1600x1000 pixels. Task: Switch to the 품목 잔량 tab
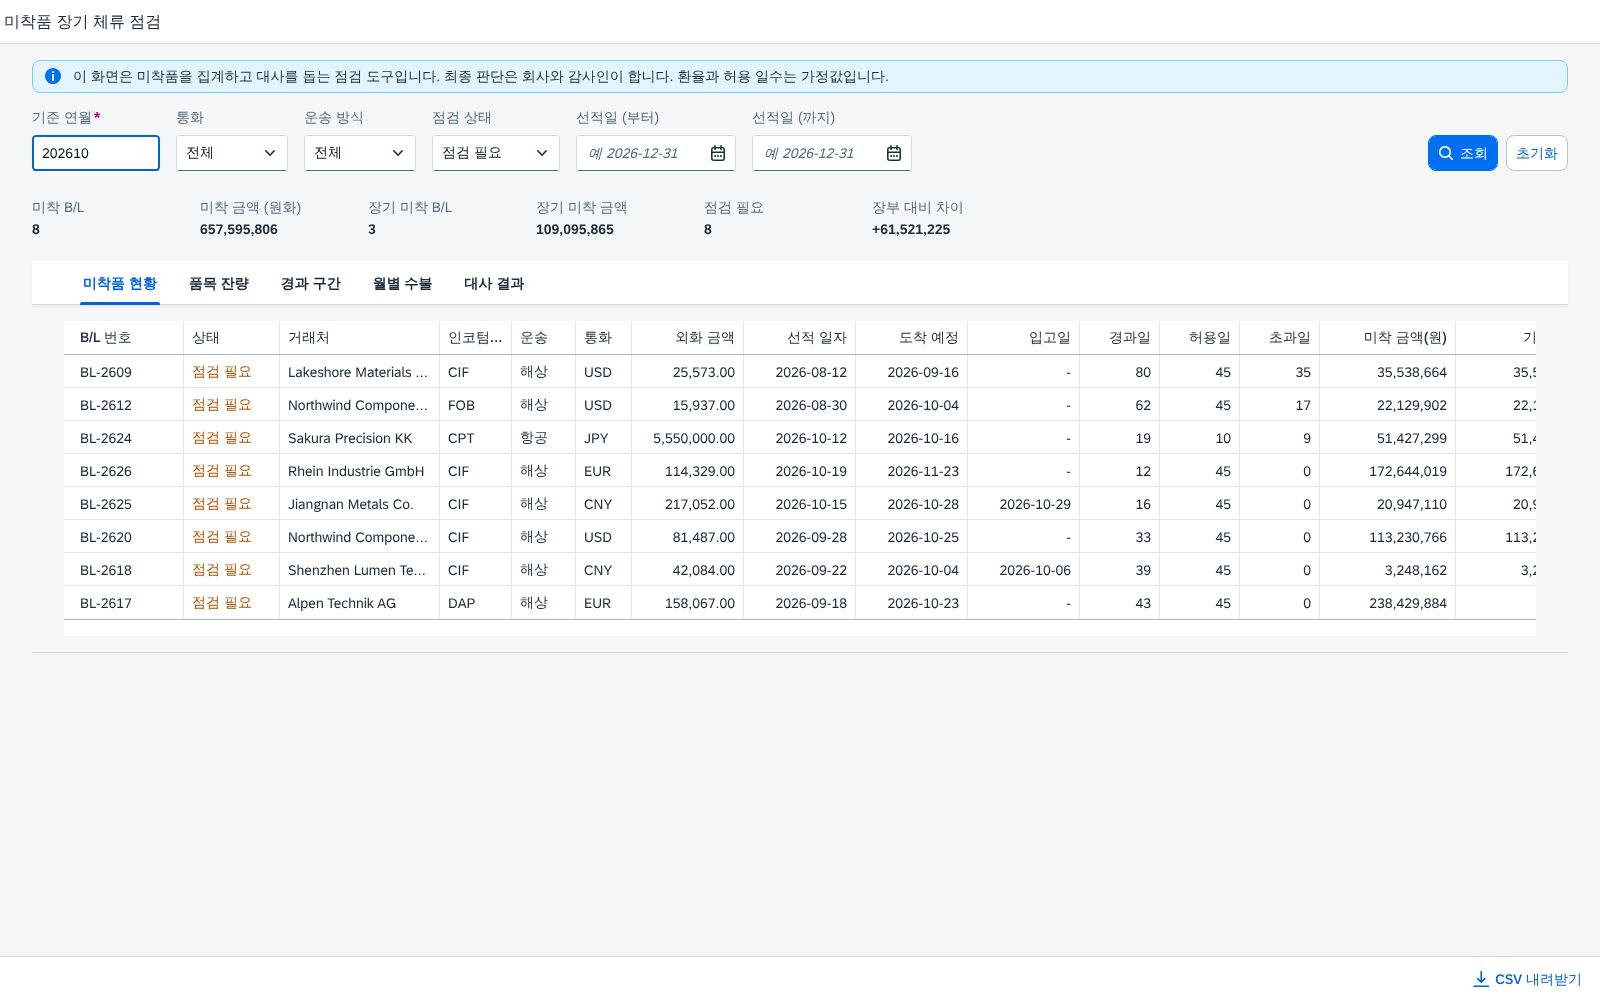click(x=219, y=284)
